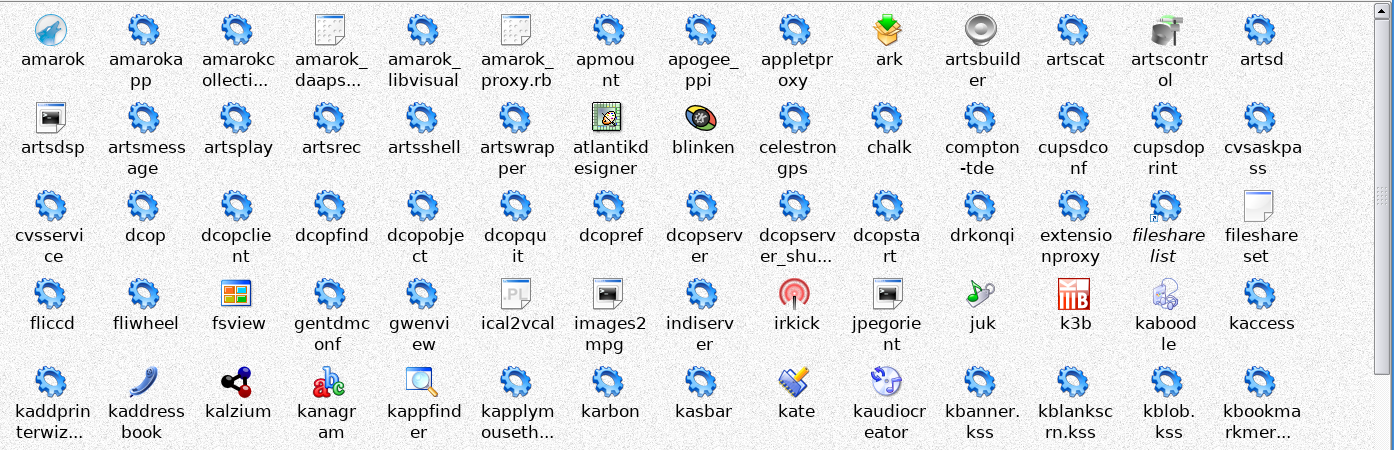The width and height of the screenshot is (1394, 450).
Task: Click the "artscat" file name
Action: pos(1075,59)
